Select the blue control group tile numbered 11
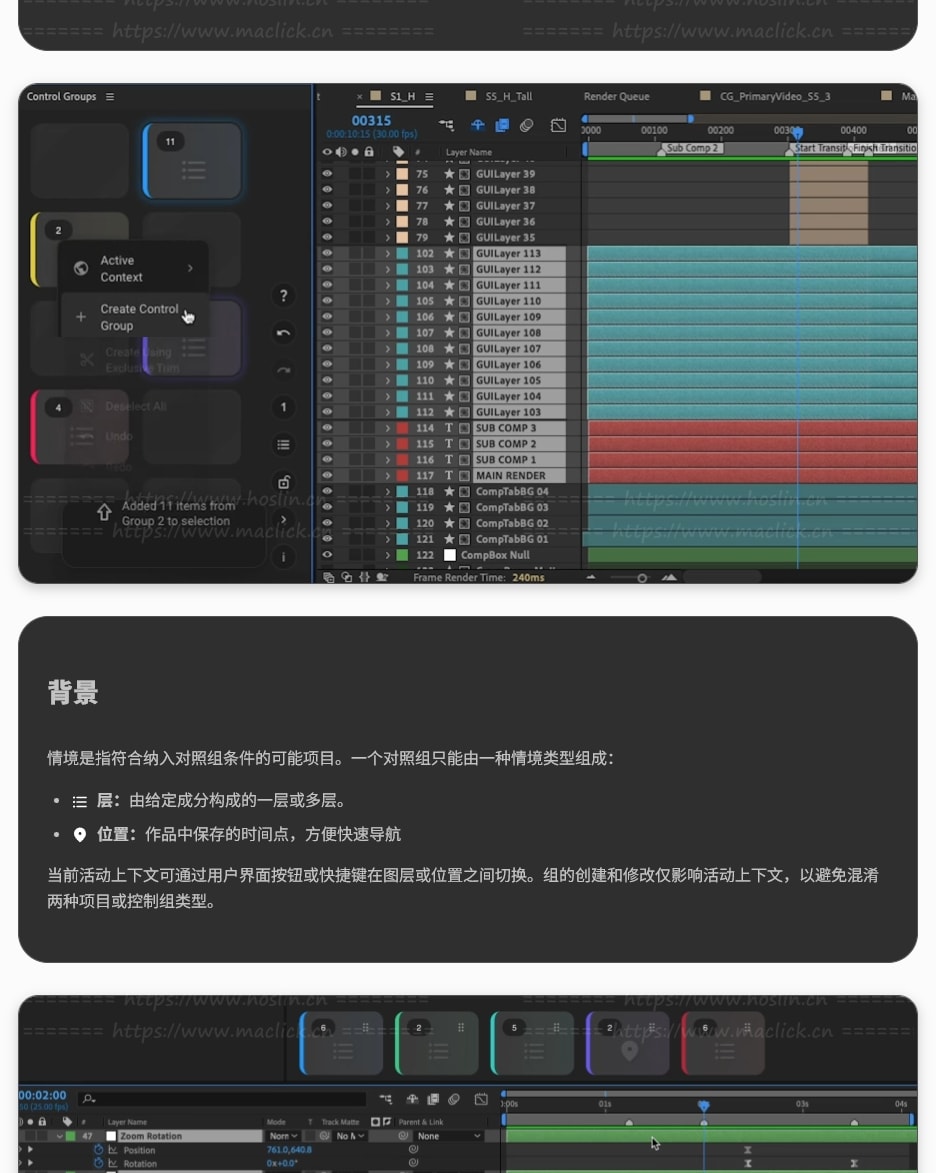 coord(192,161)
